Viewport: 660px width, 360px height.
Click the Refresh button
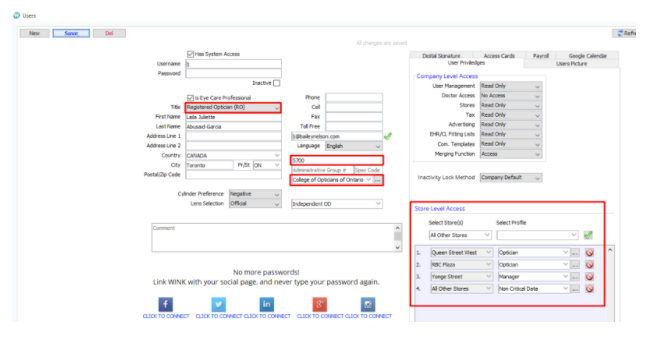tap(625, 33)
